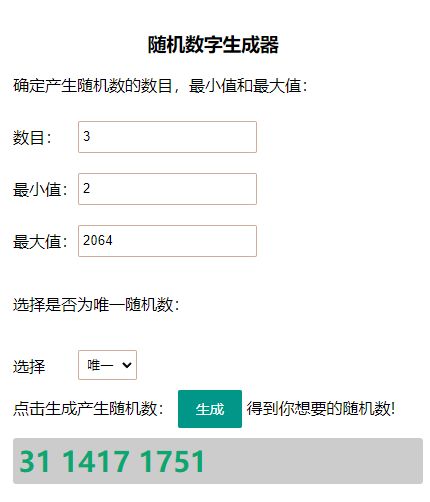The height and width of the screenshot is (502, 430).
Task: Click the 最大值 input field containing 2064
Action: pyautogui.click(x=167, y=241)
